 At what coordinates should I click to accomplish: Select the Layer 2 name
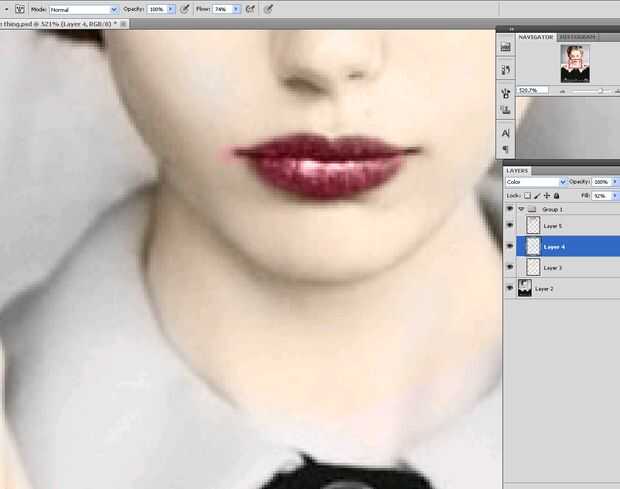click(x=544, y=289)
